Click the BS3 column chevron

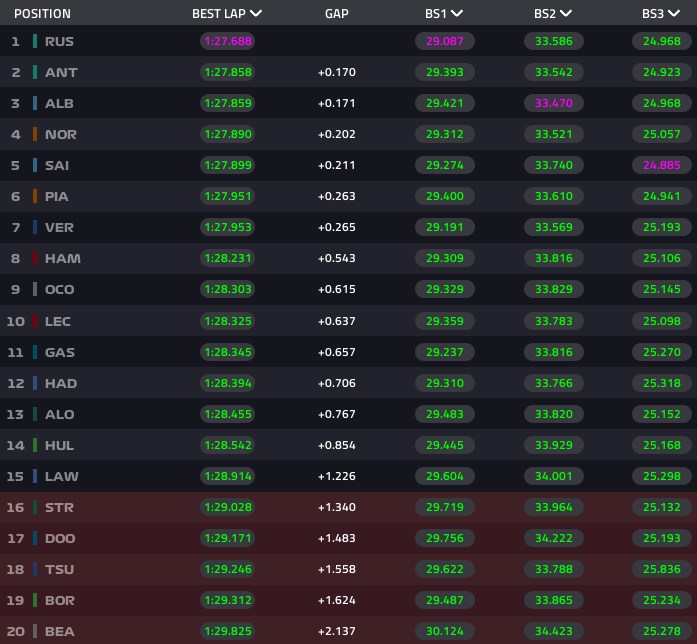(674, 13)
